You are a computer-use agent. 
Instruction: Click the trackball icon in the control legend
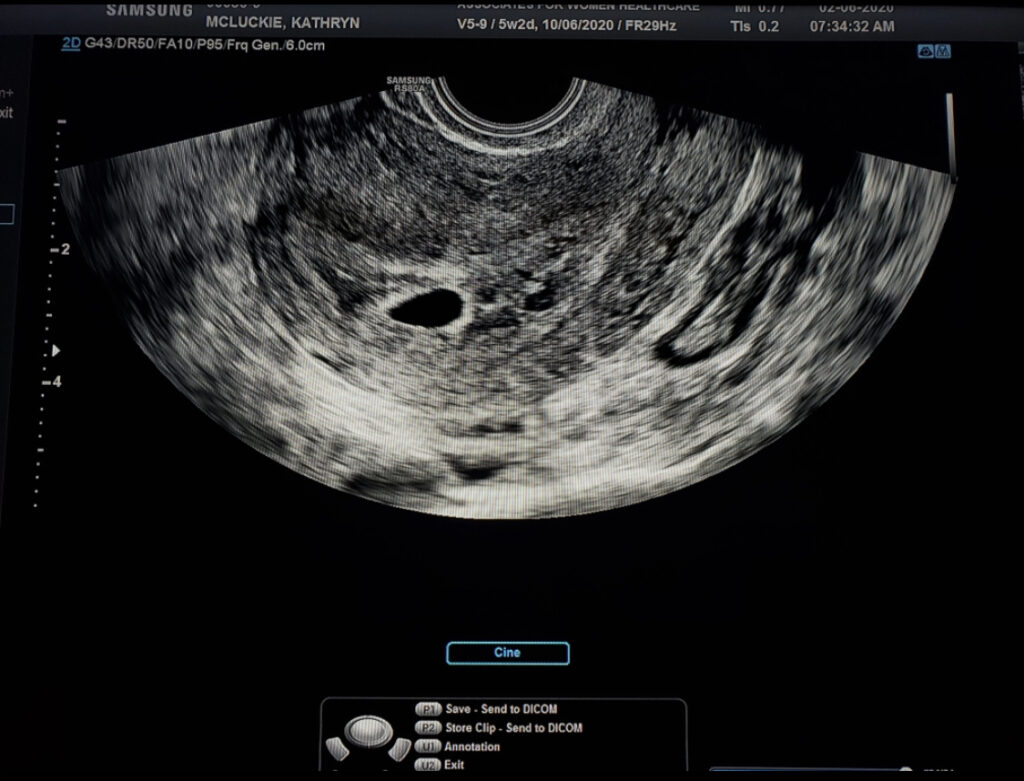click(x=368, y=731)
